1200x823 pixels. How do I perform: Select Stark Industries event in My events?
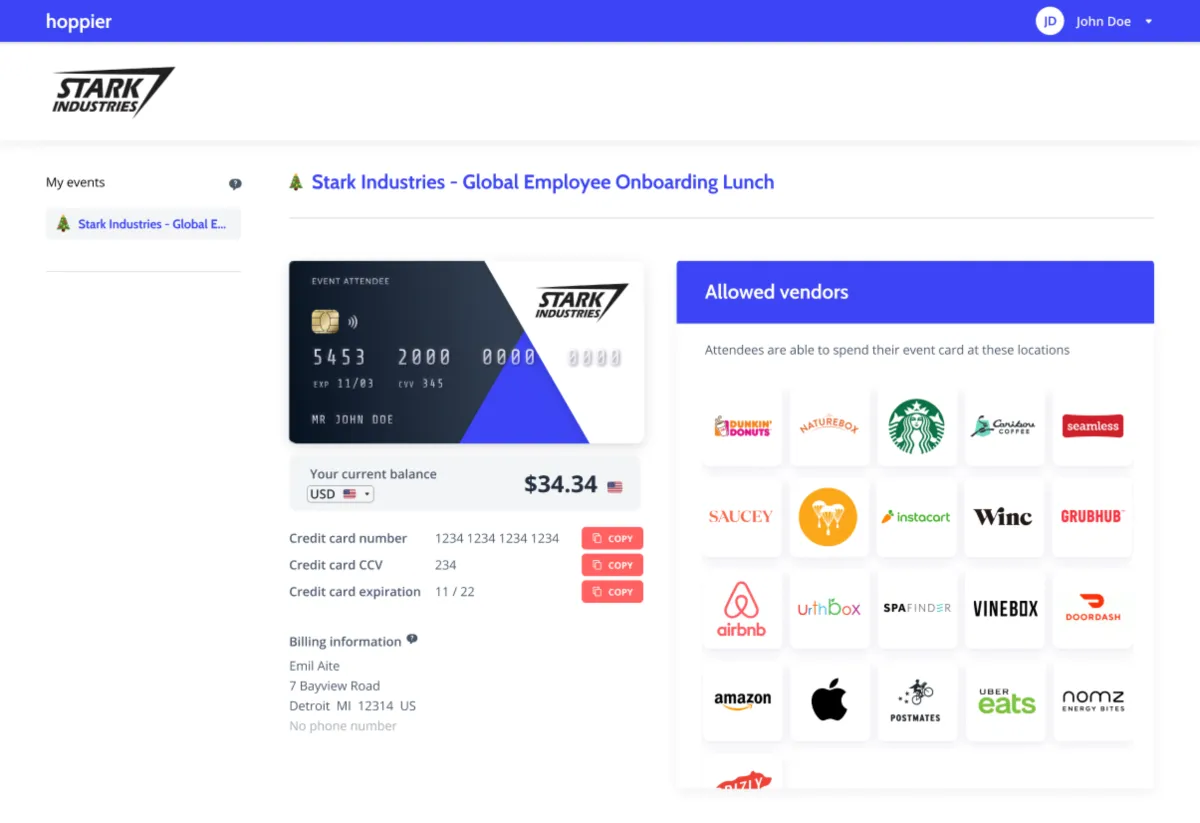[x=143, y=224]
